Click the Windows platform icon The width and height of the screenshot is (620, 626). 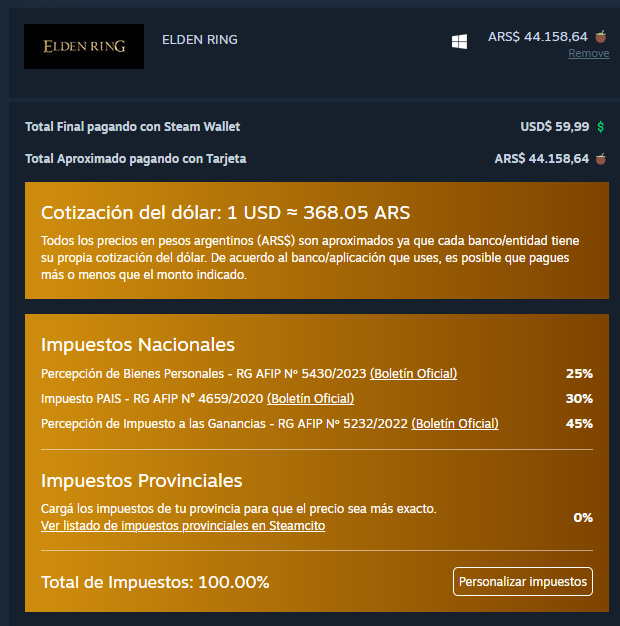click(459, 42)
